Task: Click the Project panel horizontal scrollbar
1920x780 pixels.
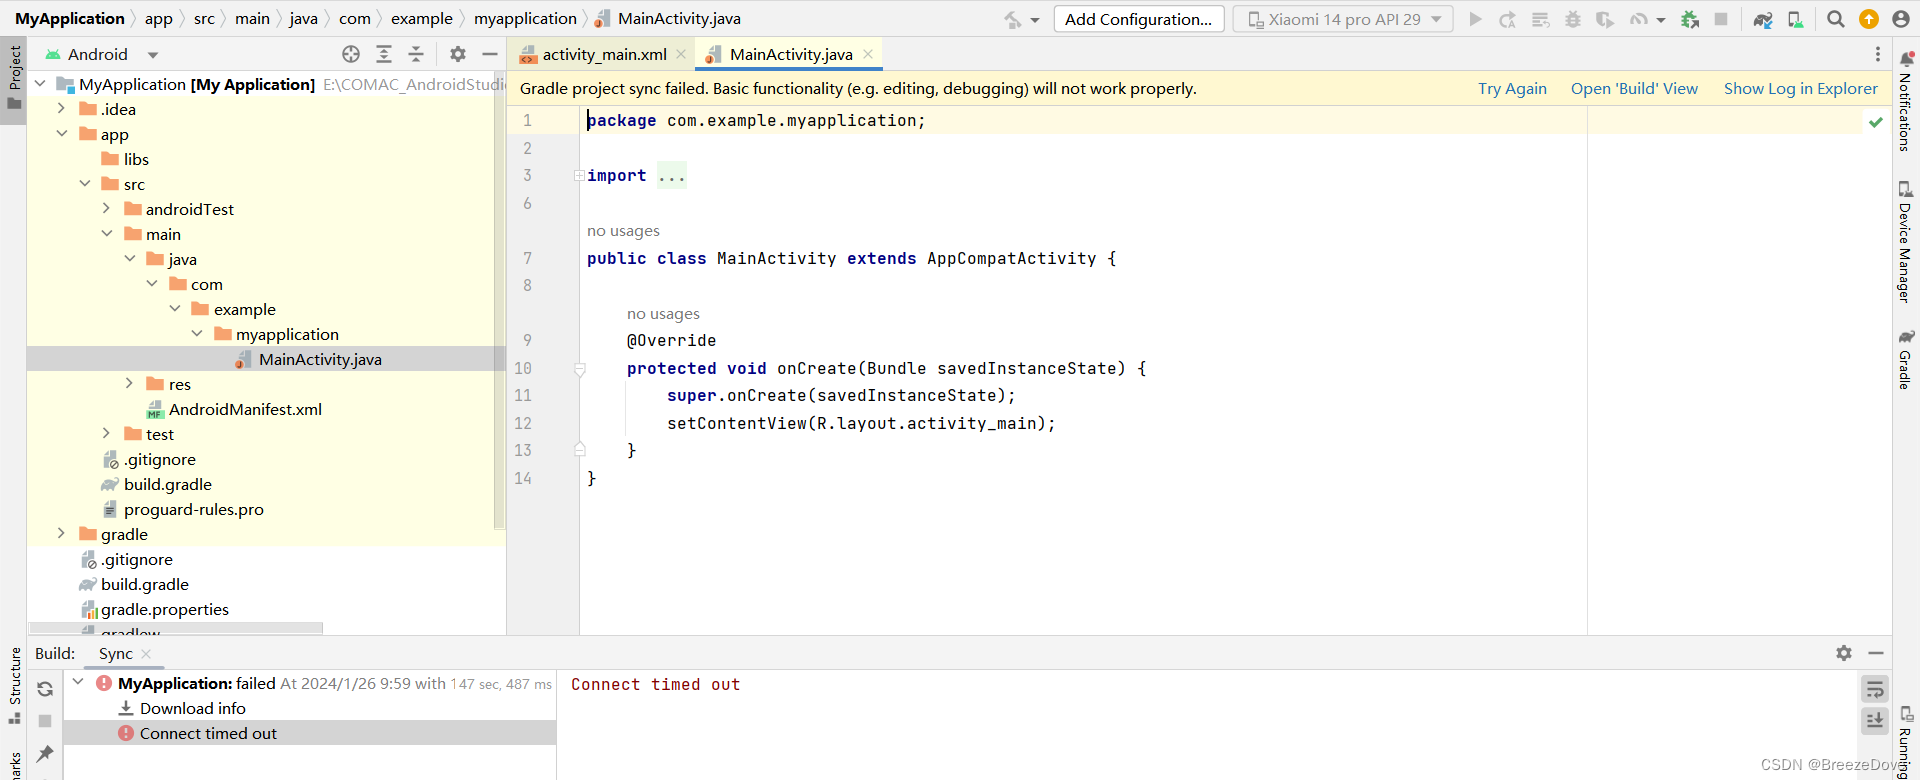Action: [x=176, y=628]
